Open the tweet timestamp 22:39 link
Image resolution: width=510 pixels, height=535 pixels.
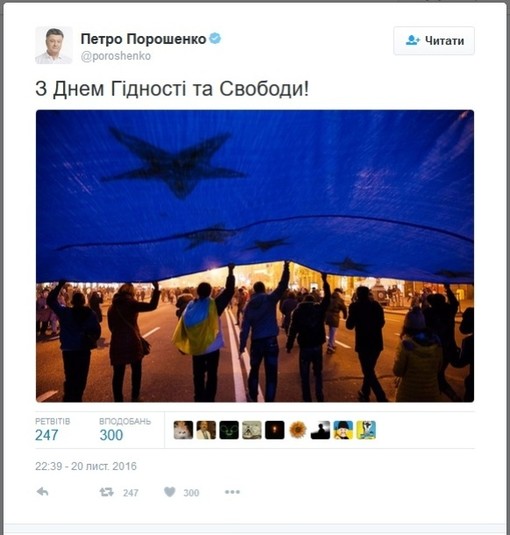tap(86, 466)
